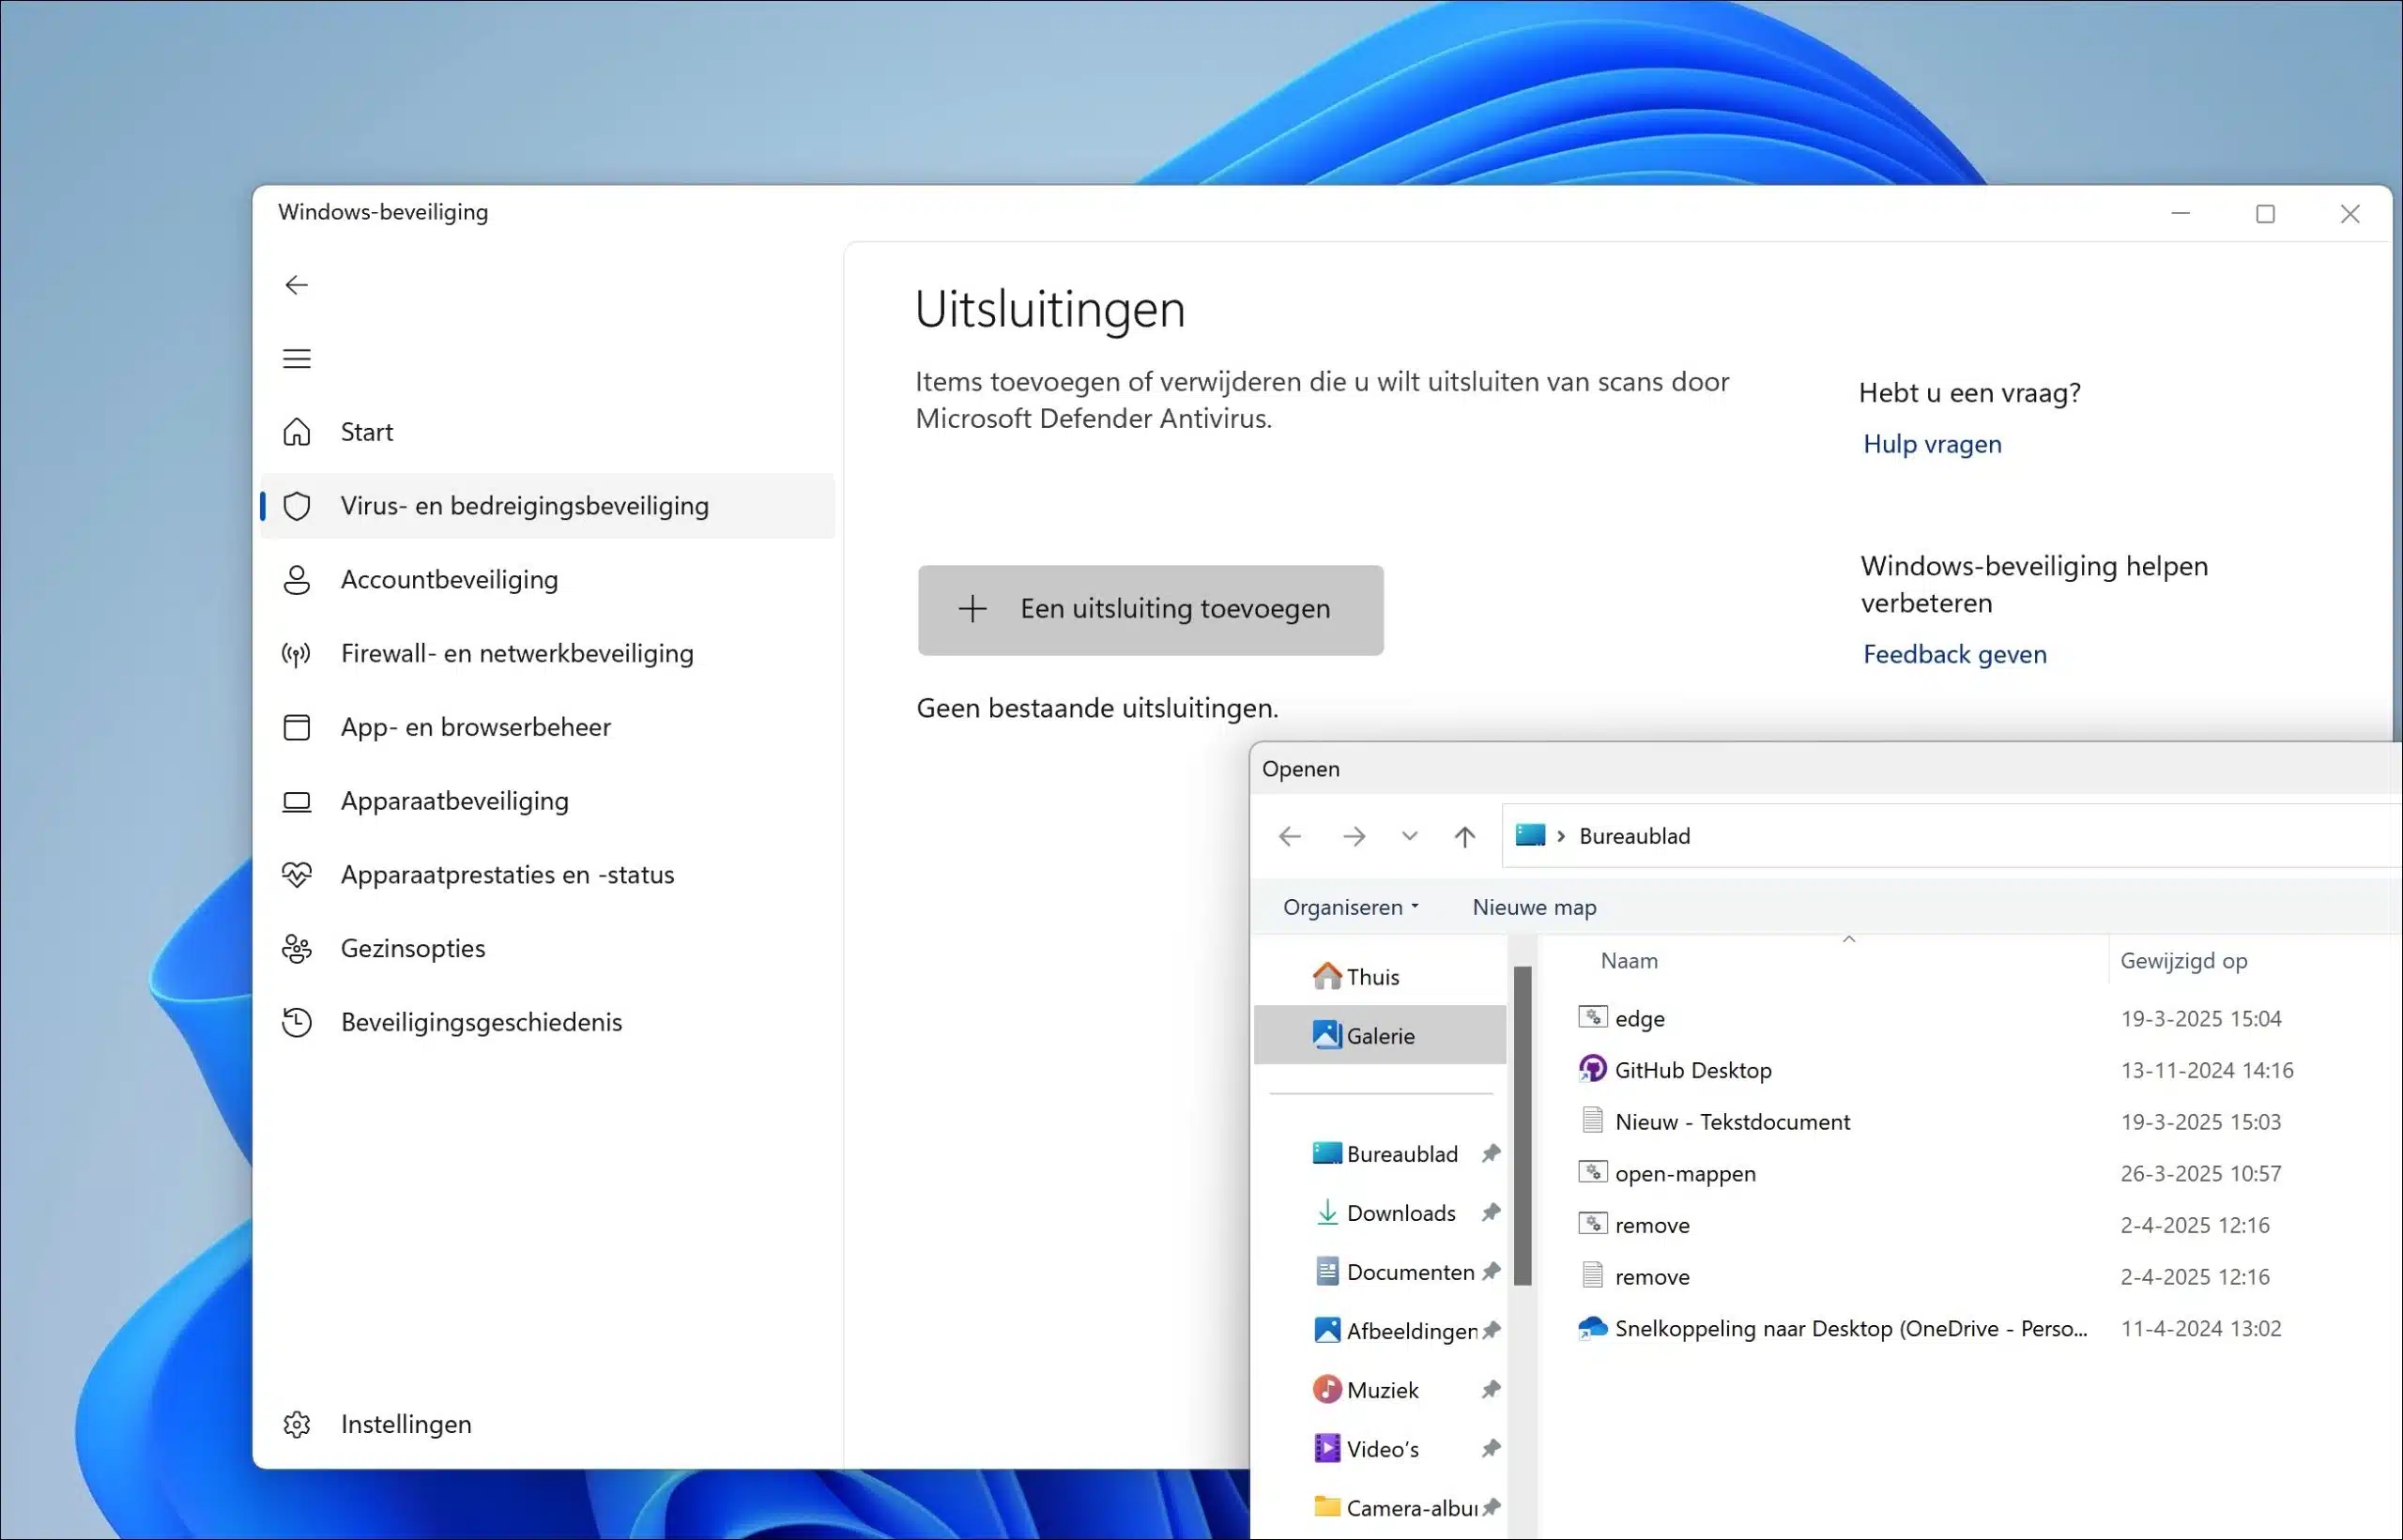Click the Gezinsopties family icon
Image resolution: width=2403 pixels, height=1540 pixels.
296,949
